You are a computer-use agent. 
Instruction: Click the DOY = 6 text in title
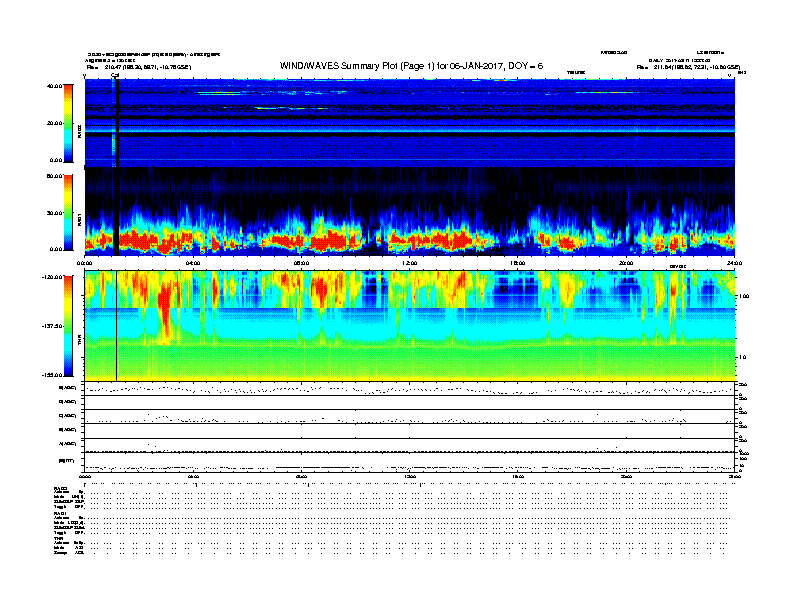[x=526, y=66]
